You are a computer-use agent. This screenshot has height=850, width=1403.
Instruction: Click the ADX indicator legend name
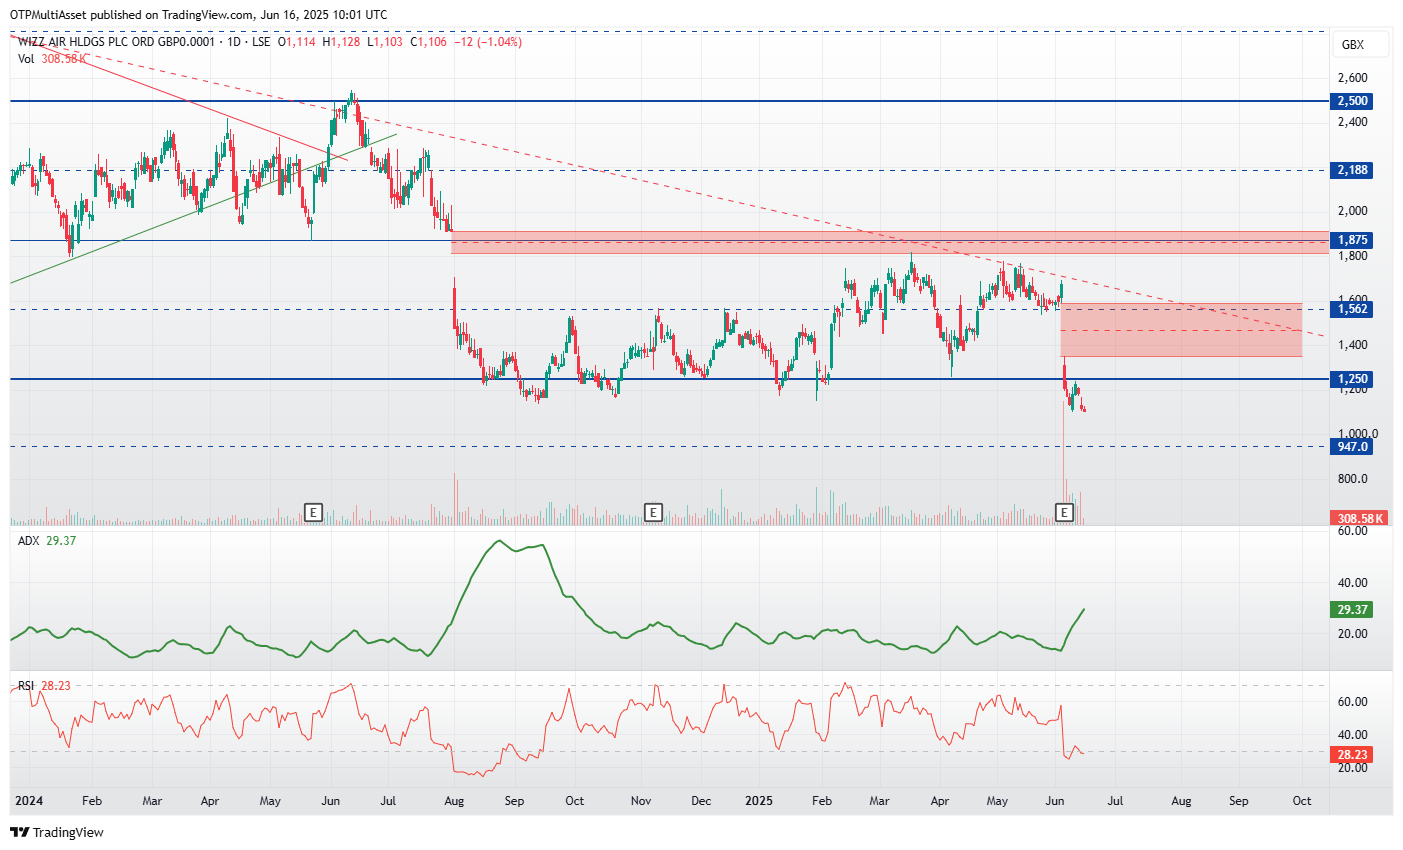coord(29,541)
